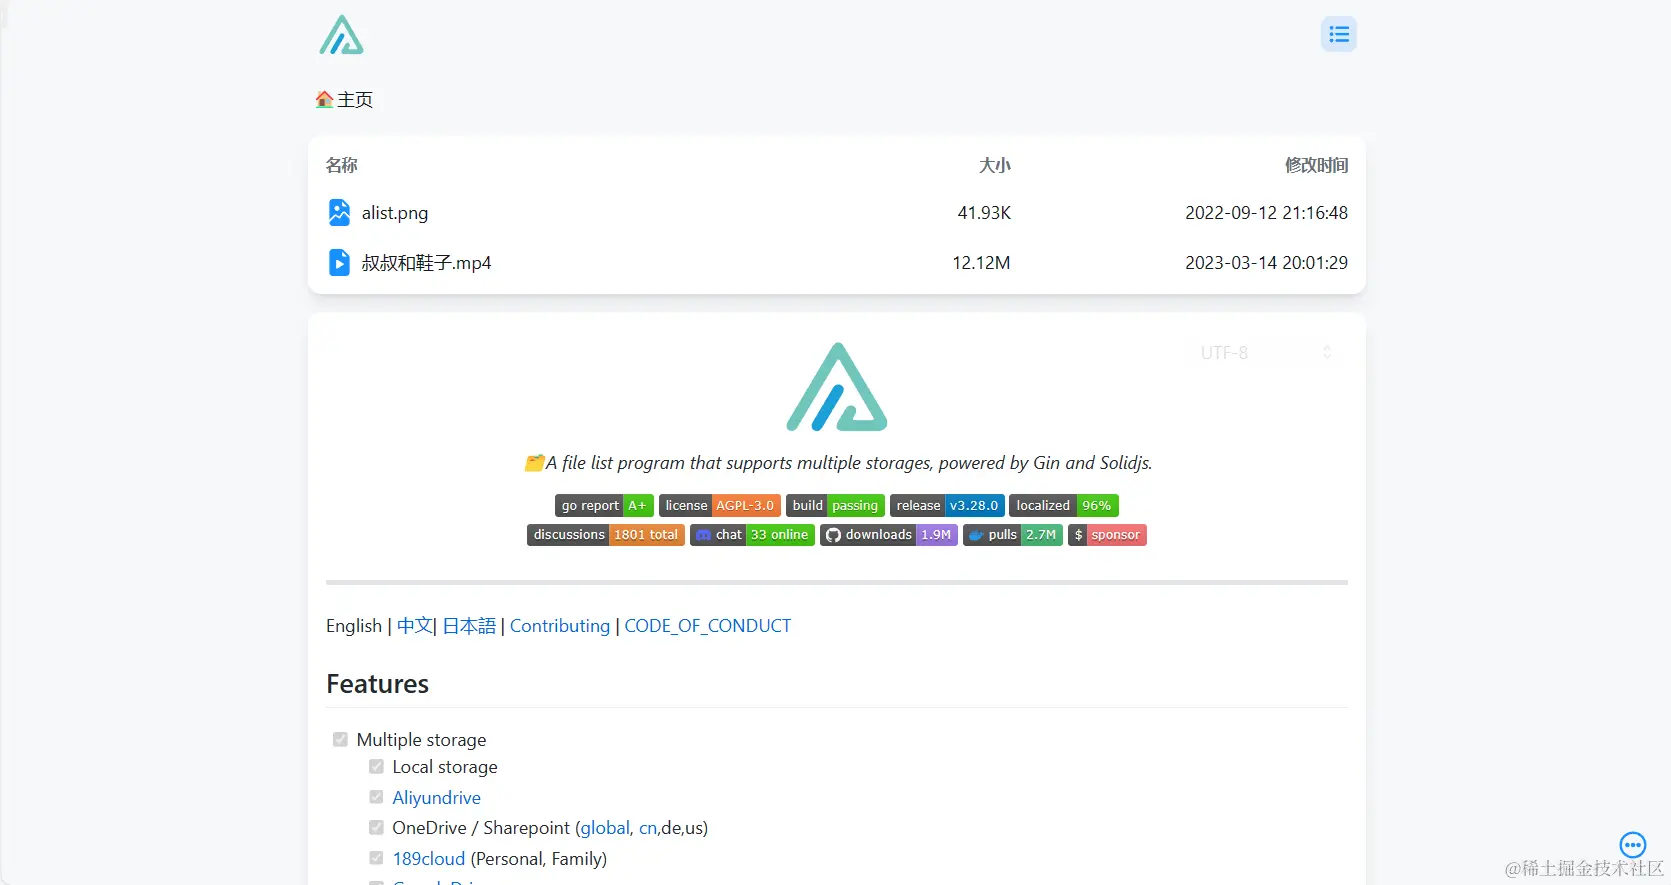Click the Local storage checkbox
Image resolution: width=1671 pixels, height=885 pixels.
click(376, 766)
